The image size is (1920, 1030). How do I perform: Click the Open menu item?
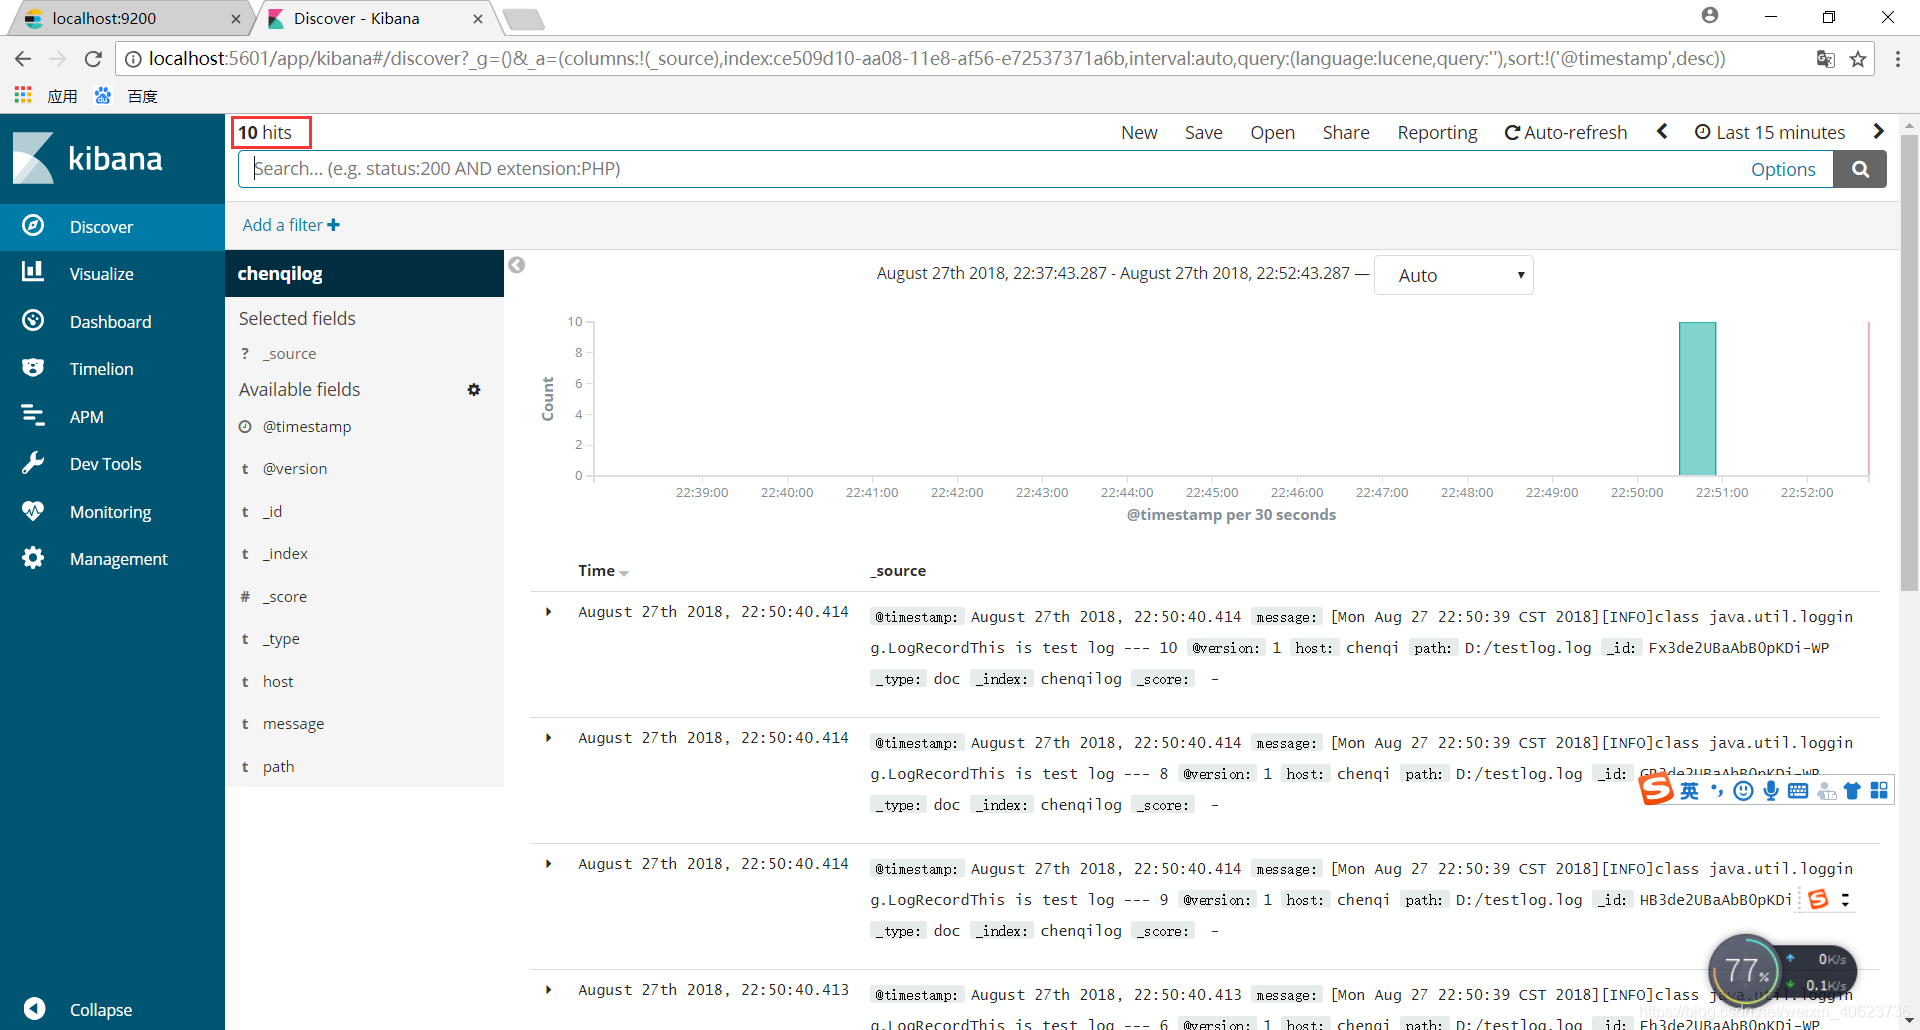[1272, 132]
